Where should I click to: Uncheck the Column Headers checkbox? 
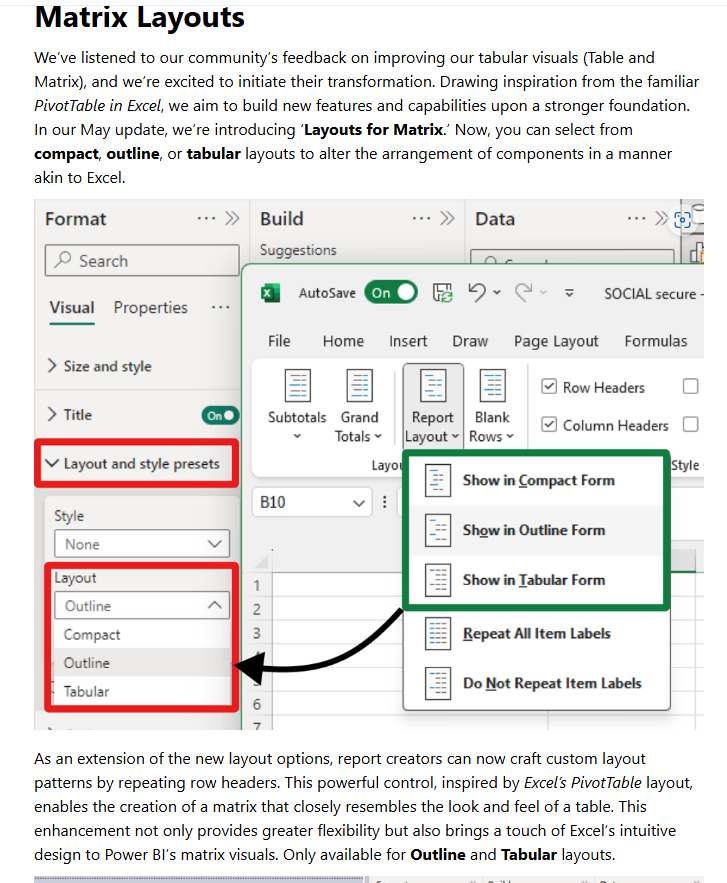[x=548, y=424]
